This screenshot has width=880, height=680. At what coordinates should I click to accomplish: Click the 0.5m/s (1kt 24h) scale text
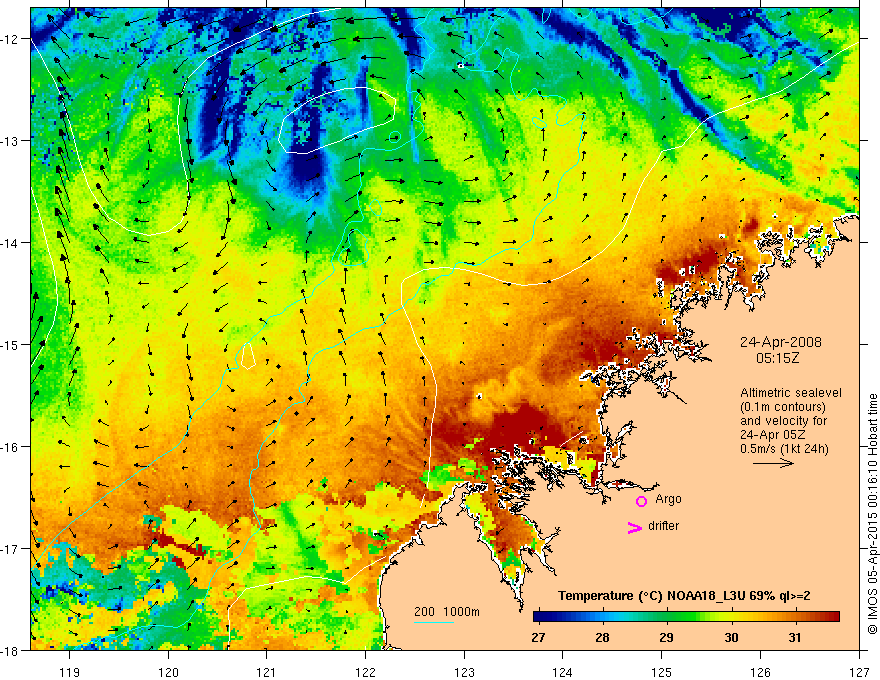(784, 449)
